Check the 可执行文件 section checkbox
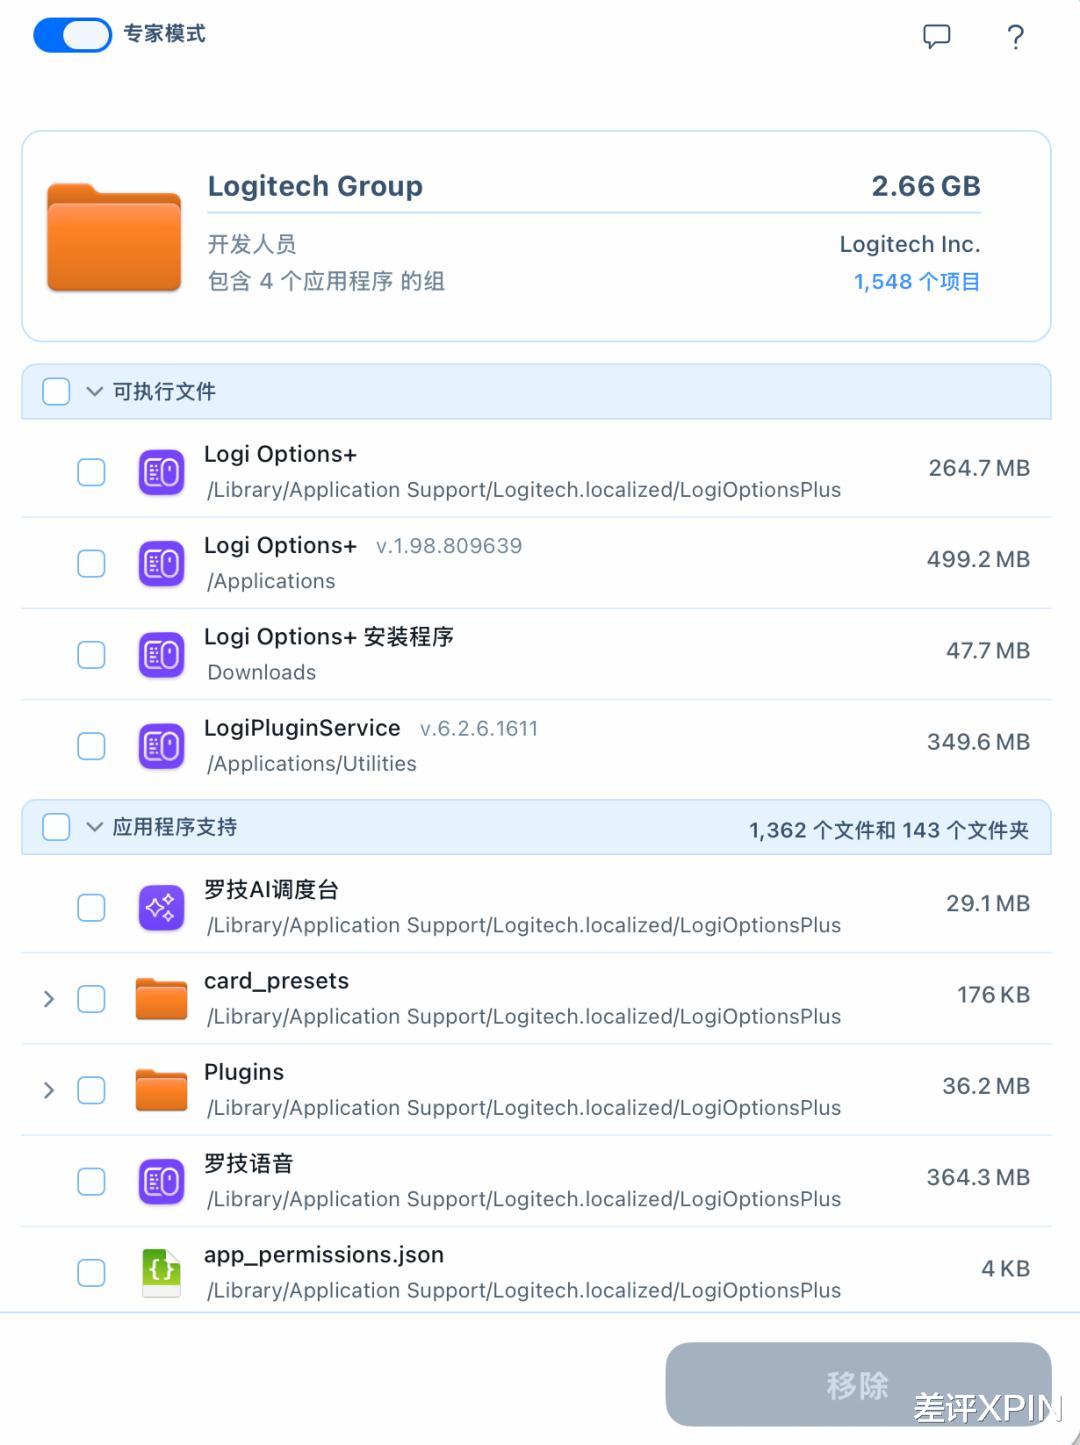The width and height of the screenshot is (1080, 1445). coord(56,391)
